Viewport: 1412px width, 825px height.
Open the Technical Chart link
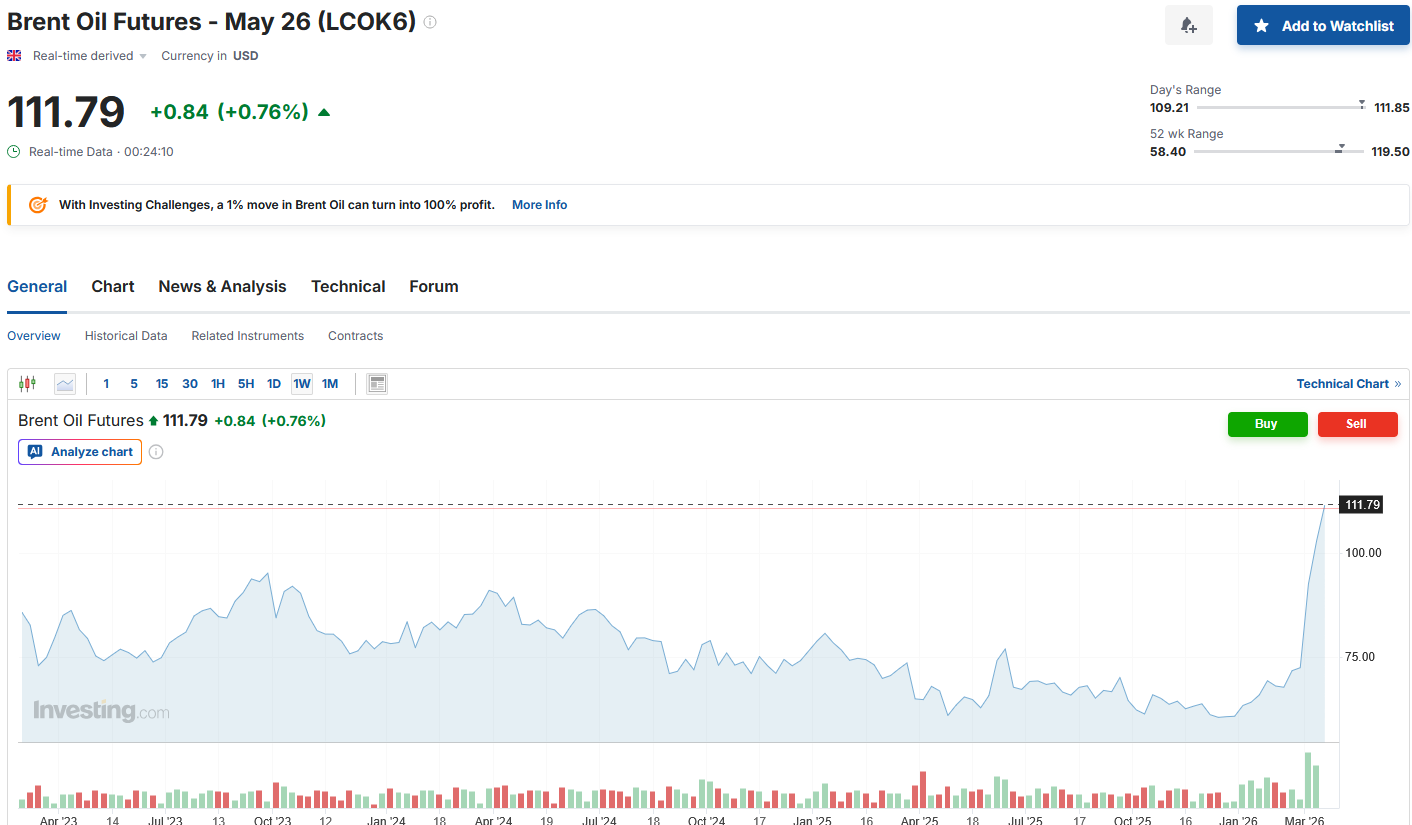click(1349, 384)
